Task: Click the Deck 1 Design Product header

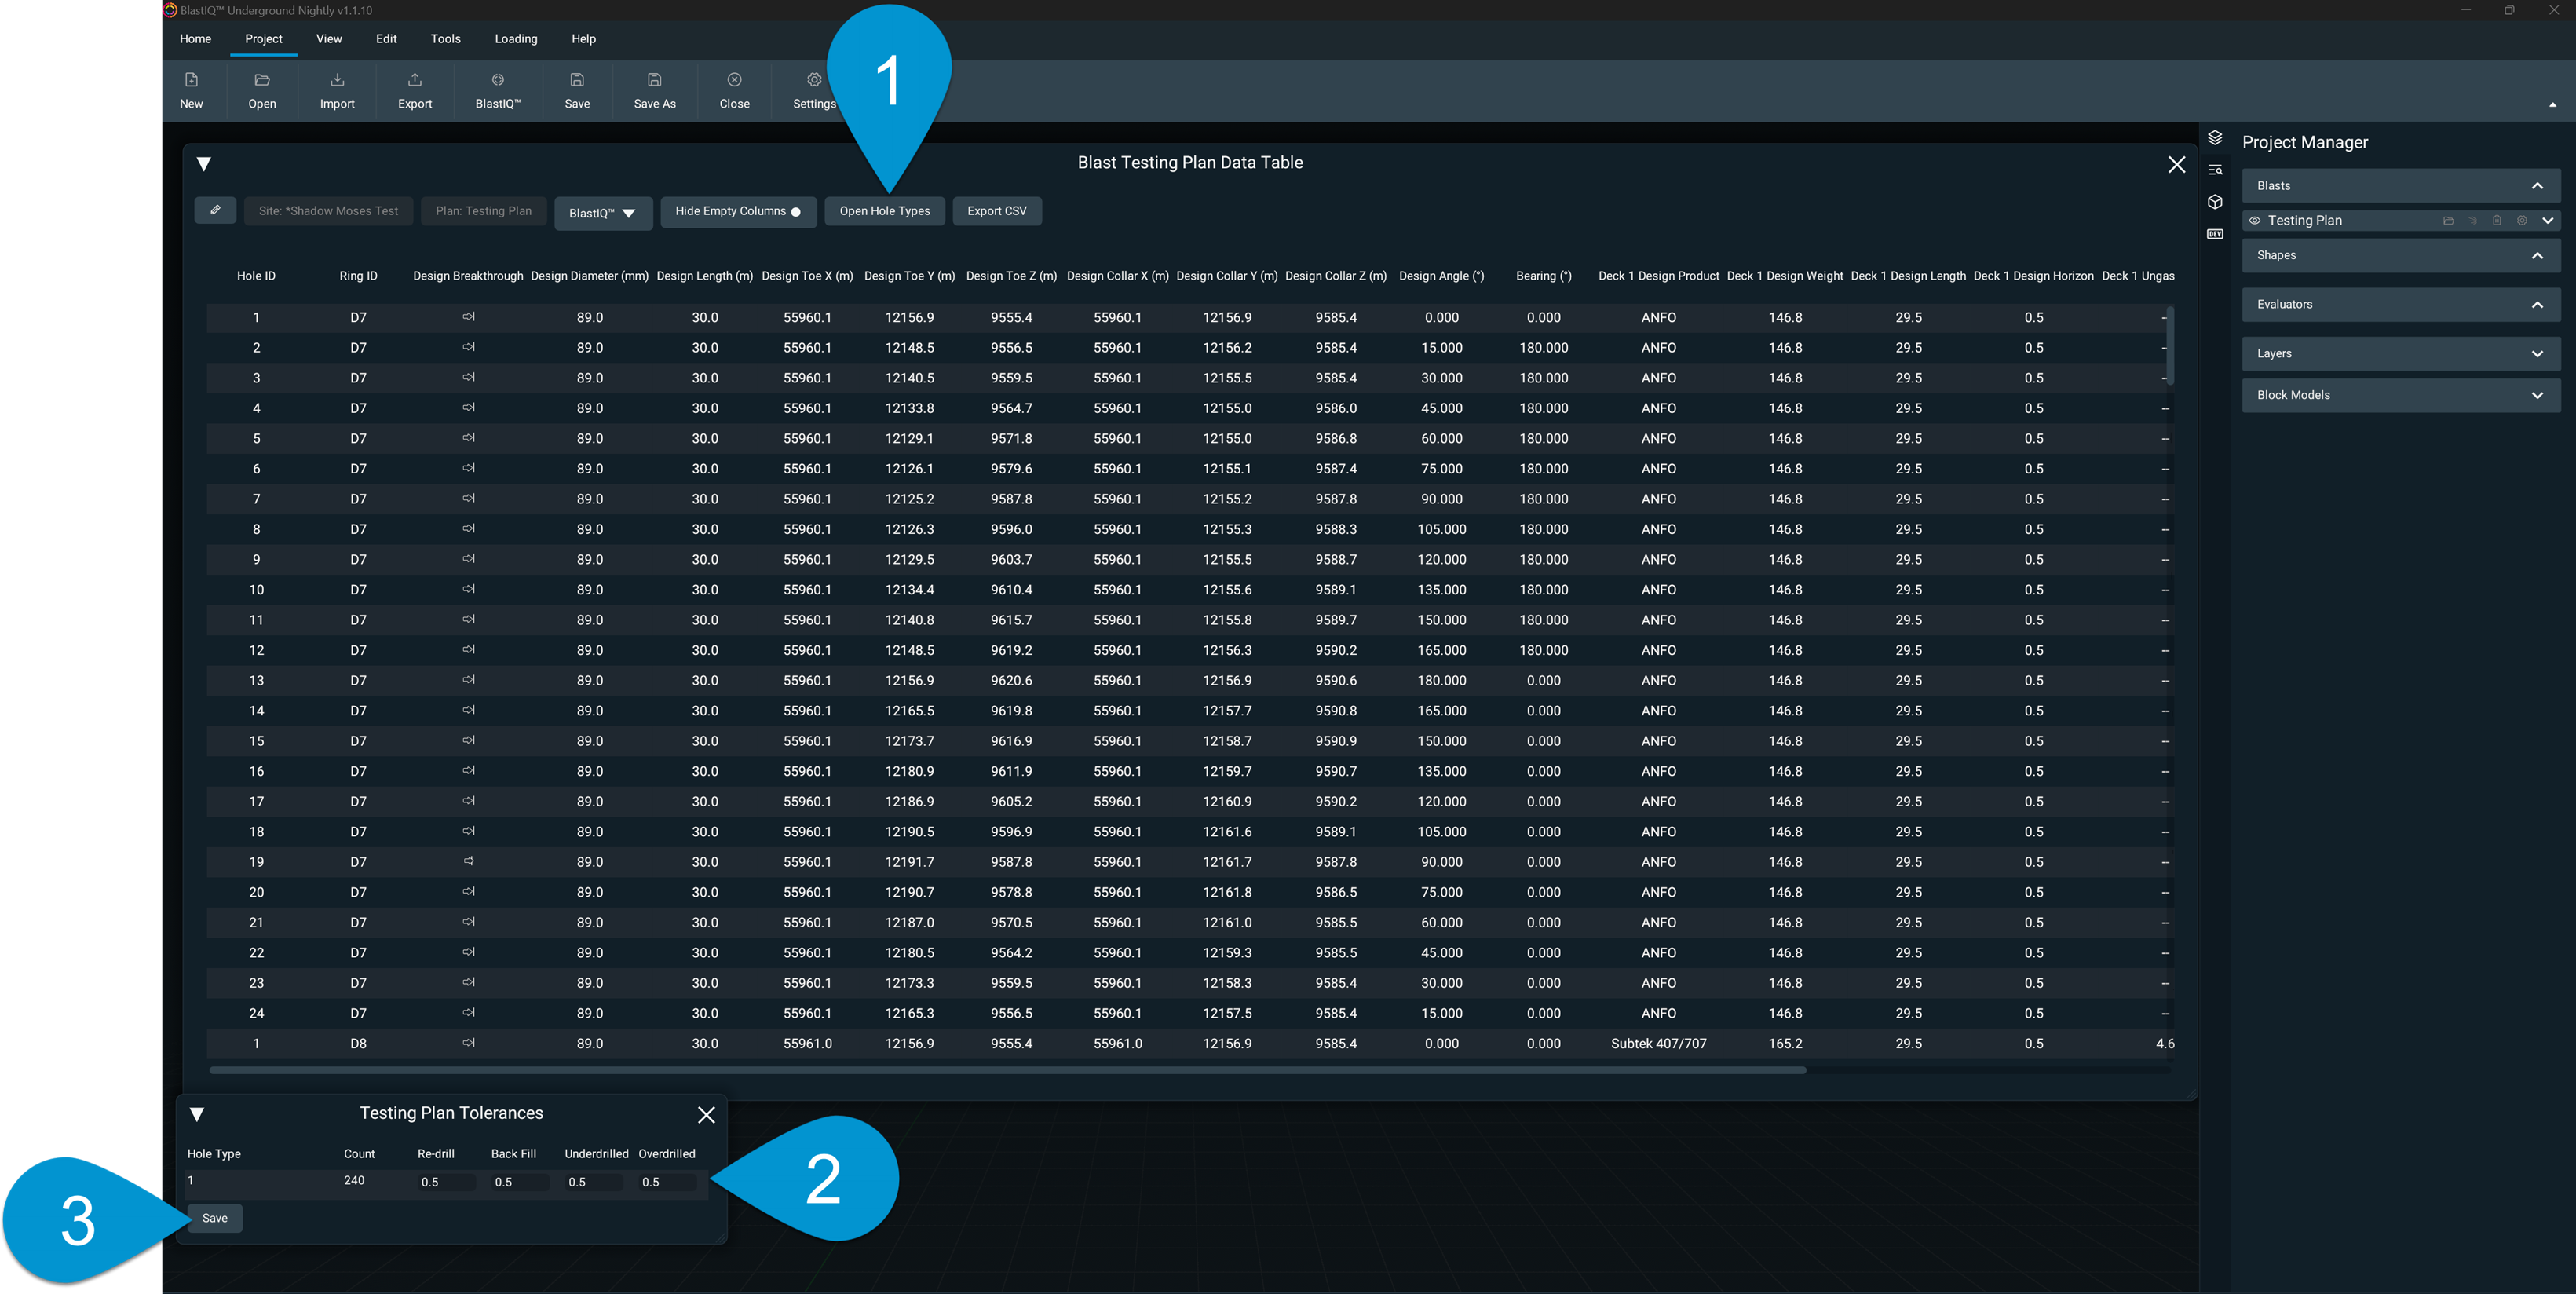Action: tap(1658, 276)
